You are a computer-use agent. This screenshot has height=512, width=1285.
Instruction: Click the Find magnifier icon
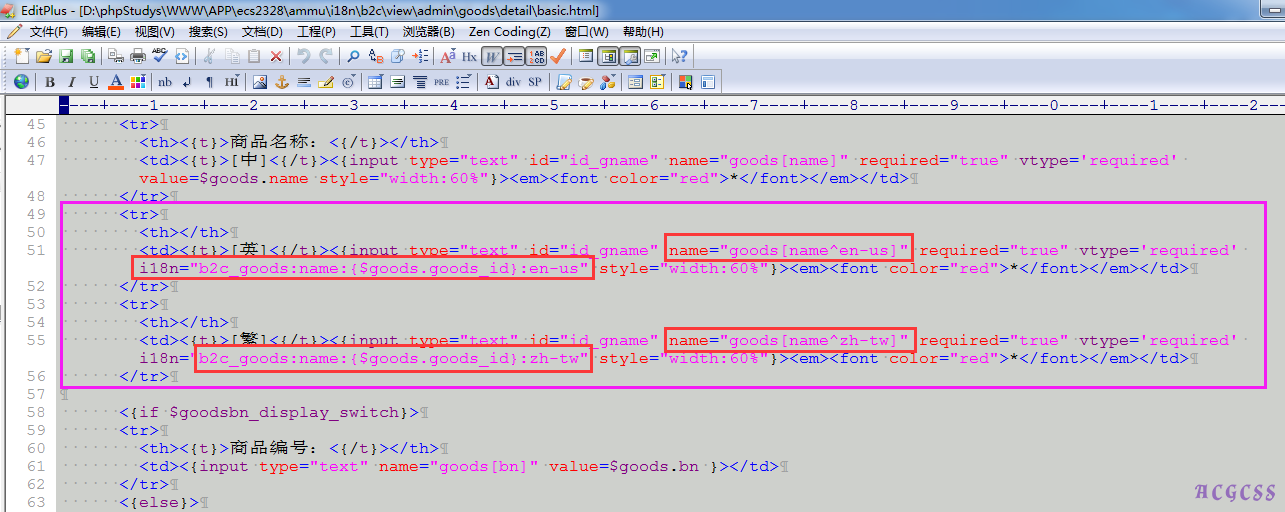(353, 56)
